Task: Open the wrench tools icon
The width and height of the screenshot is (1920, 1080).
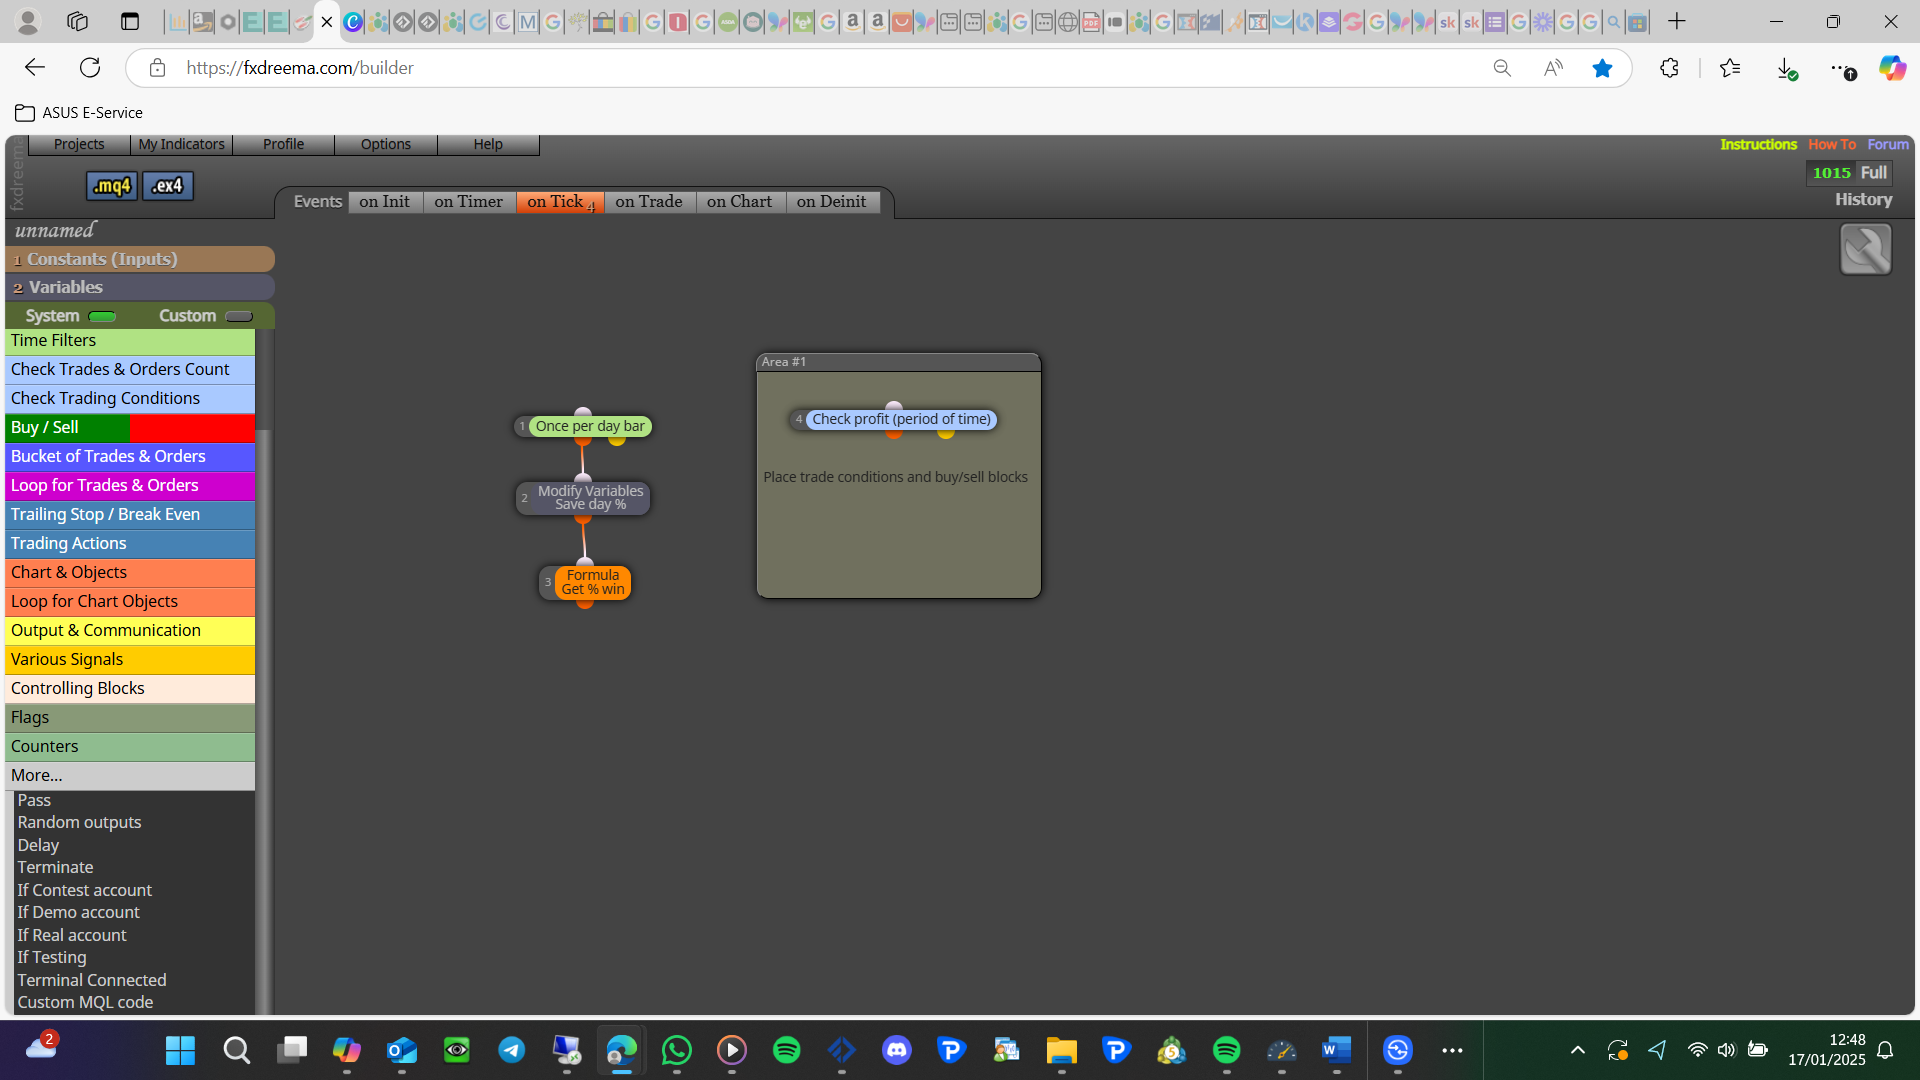Action: coord(1865,249)
